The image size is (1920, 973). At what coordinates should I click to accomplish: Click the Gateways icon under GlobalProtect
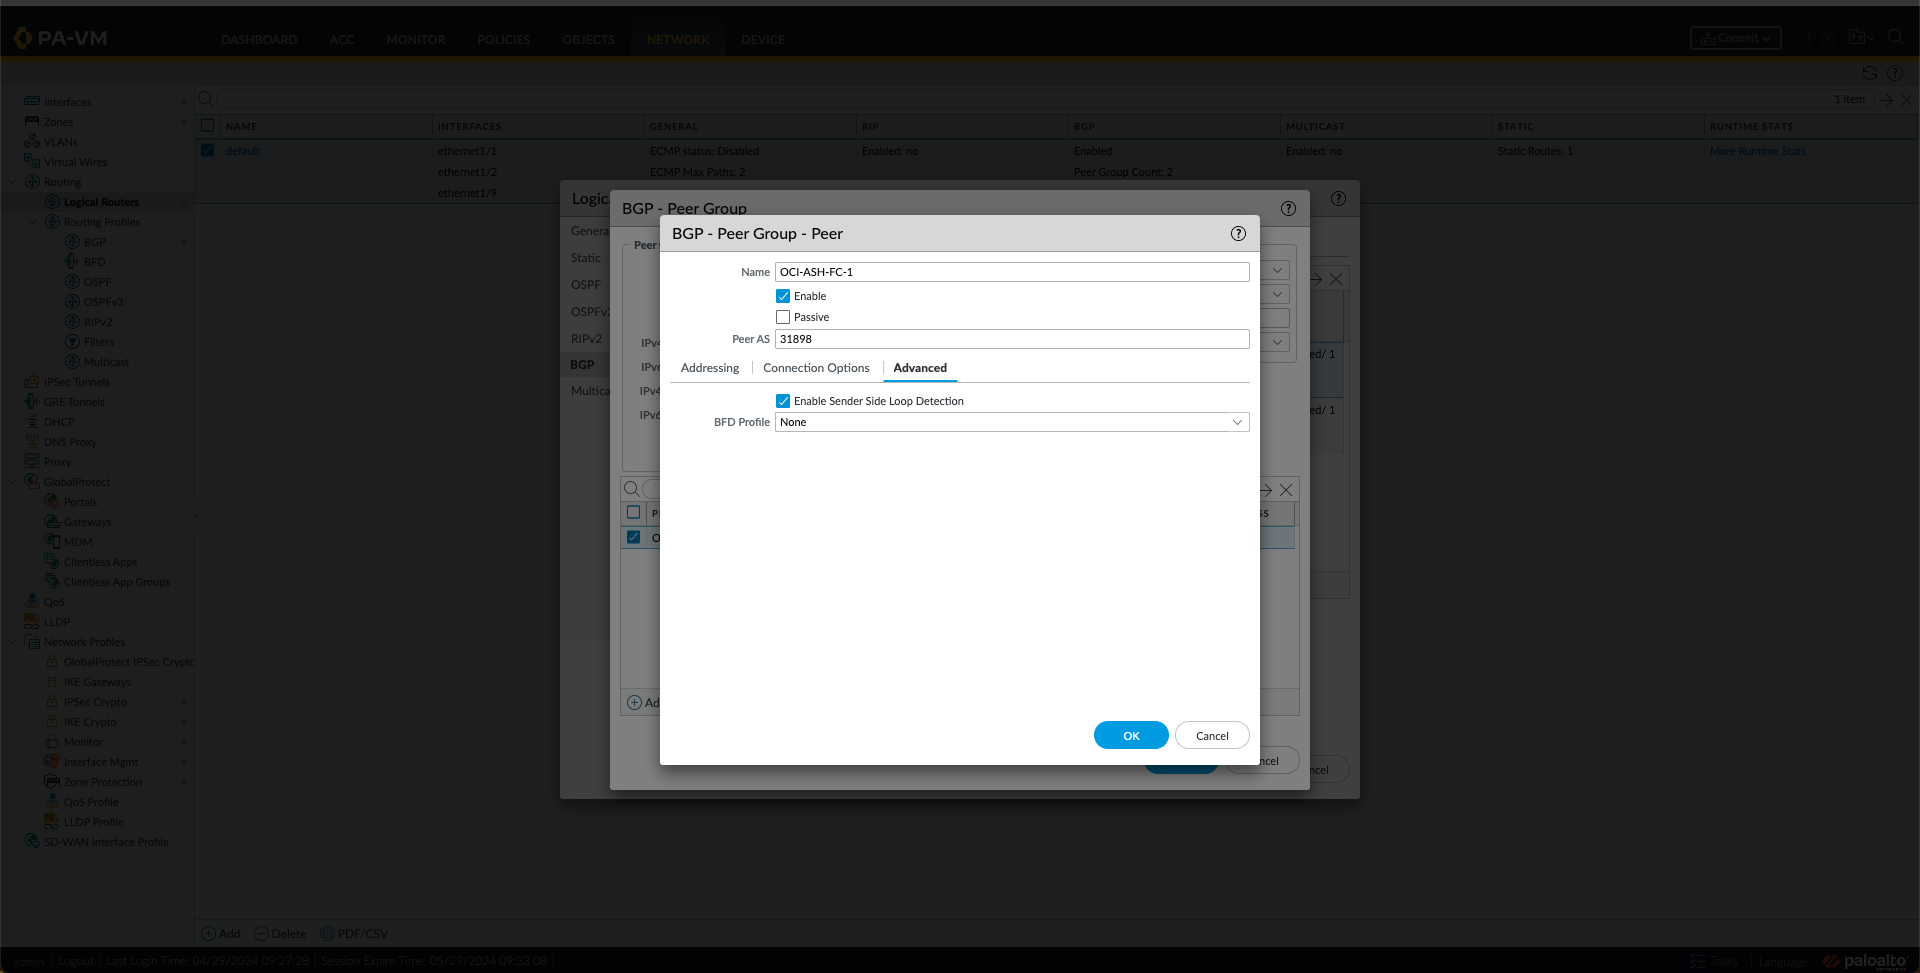coord(52,521)
